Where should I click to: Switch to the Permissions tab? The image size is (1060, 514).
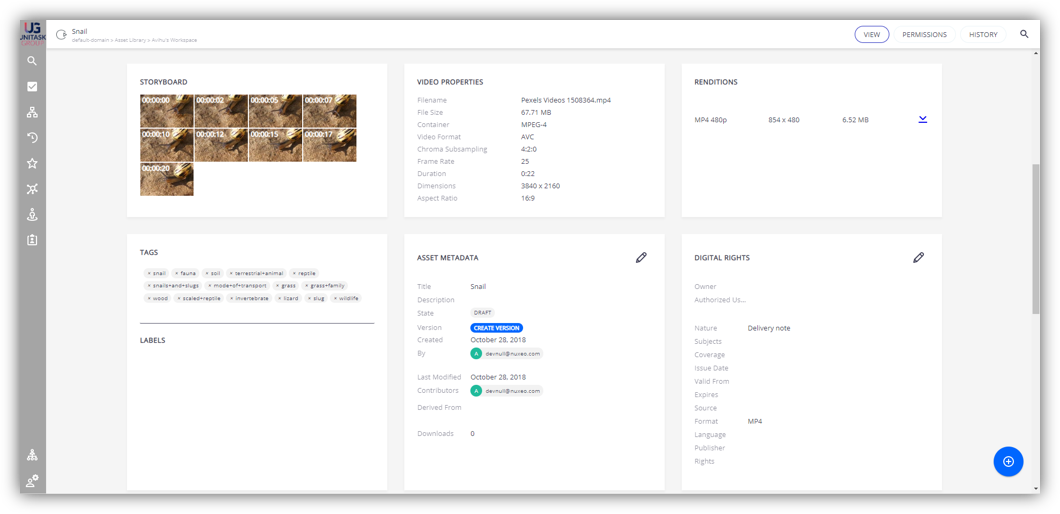[924, 34]
